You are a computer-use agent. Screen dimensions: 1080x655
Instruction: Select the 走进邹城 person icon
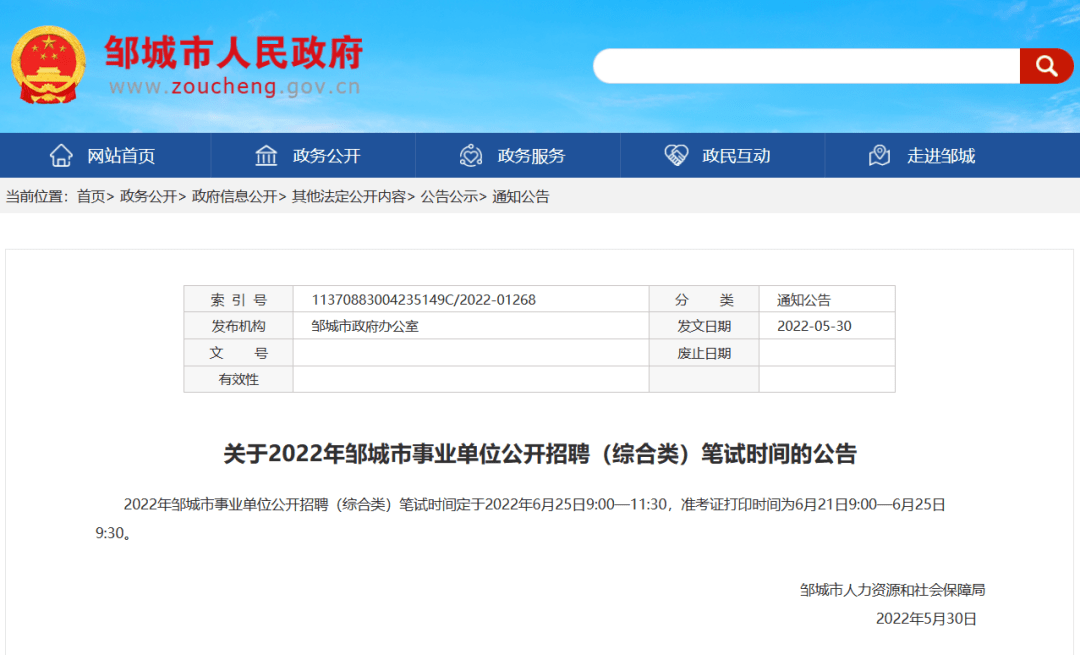pyautogui.click(x=878, y=155)
